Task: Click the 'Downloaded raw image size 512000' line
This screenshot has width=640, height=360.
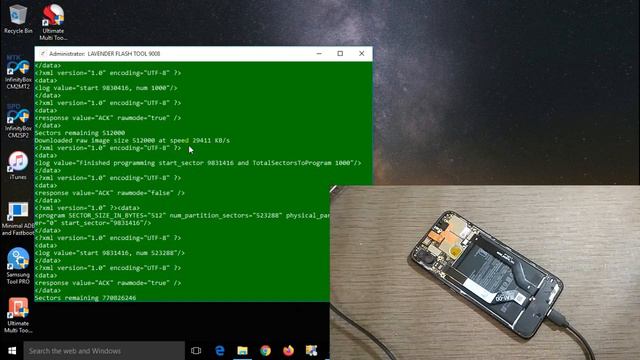Action: (132, 140)
